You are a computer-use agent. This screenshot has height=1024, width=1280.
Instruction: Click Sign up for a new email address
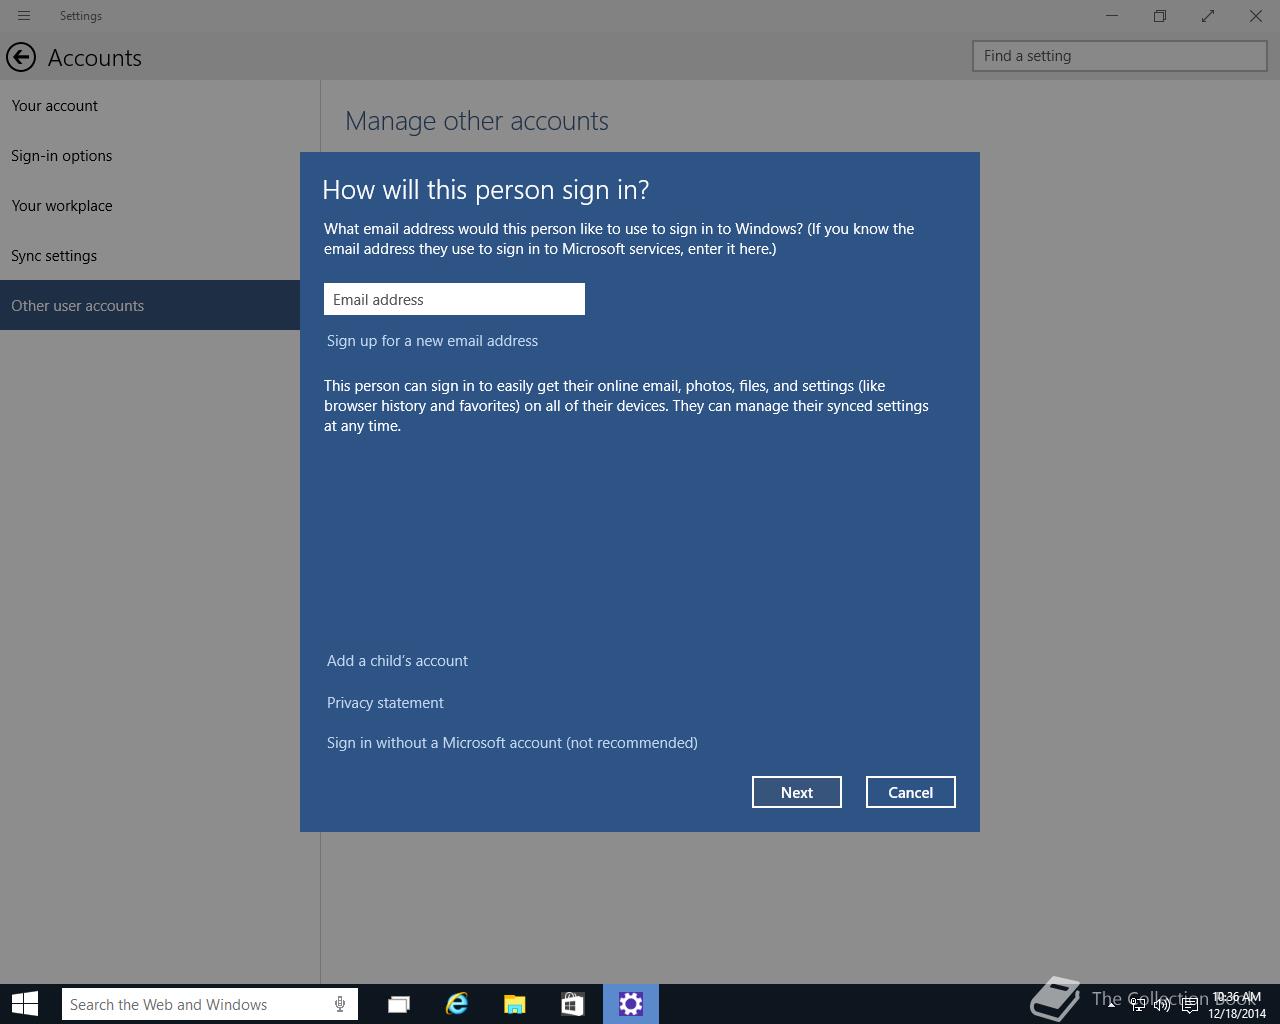click(x=432, y=341)
